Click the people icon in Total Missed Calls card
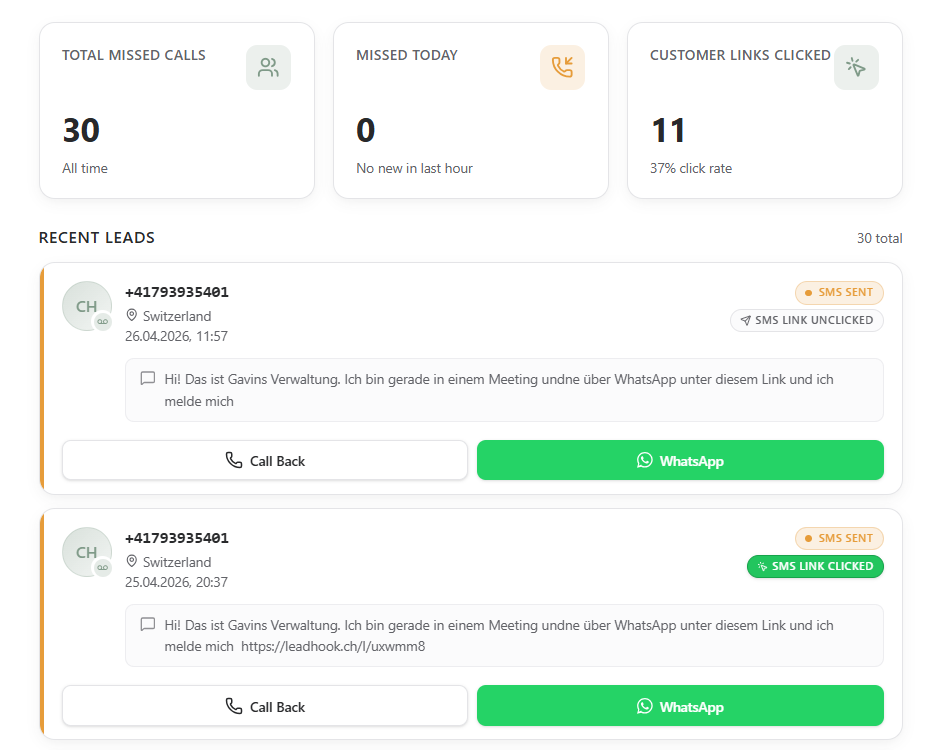Viewport: 947px width, 750px height. pos(268,68)
